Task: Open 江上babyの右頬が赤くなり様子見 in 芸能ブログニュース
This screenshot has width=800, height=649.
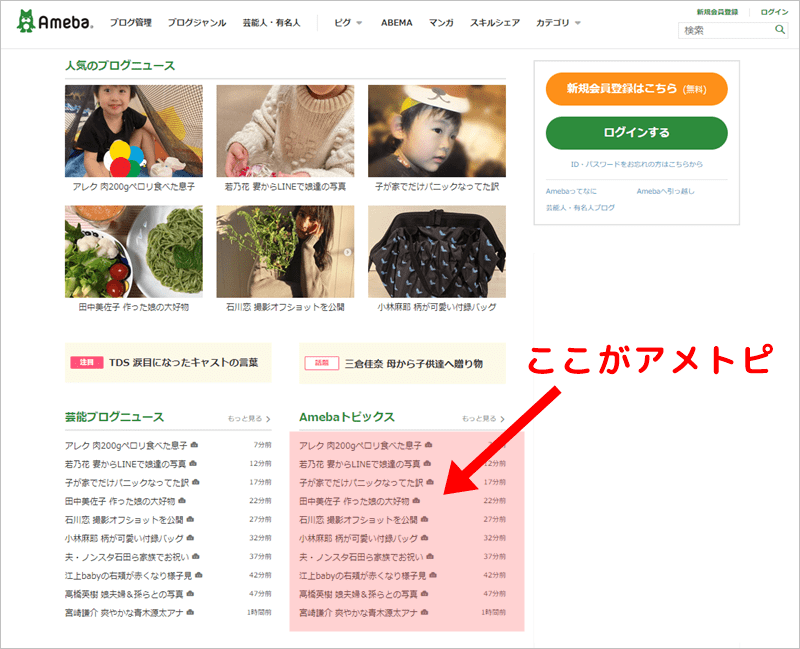Action: pos(128,576)
